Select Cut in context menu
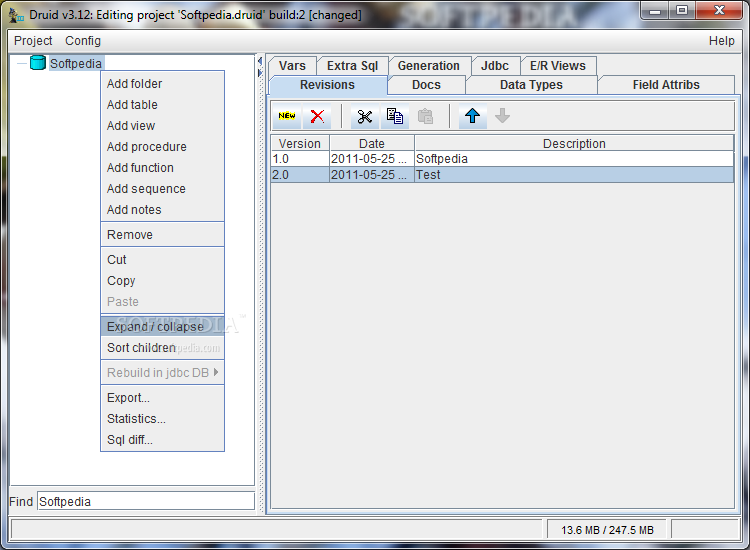The image size is (750, 550). 163,260
